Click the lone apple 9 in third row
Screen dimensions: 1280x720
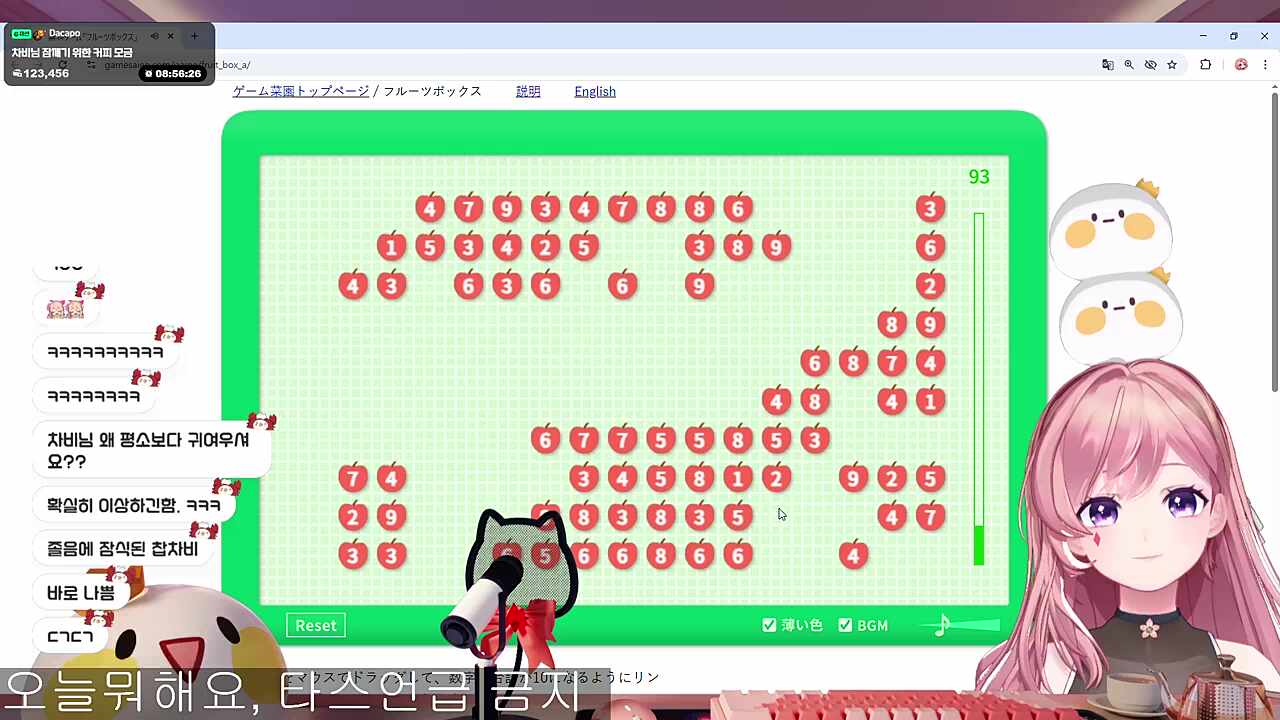point(699,285)
